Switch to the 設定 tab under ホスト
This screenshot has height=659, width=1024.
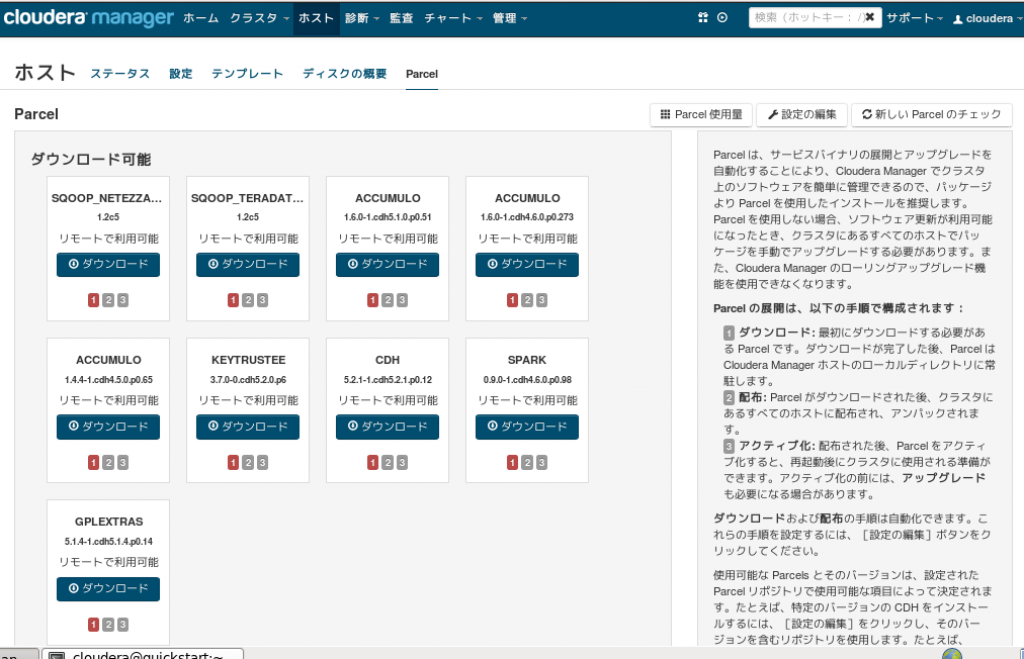[181, 74]
